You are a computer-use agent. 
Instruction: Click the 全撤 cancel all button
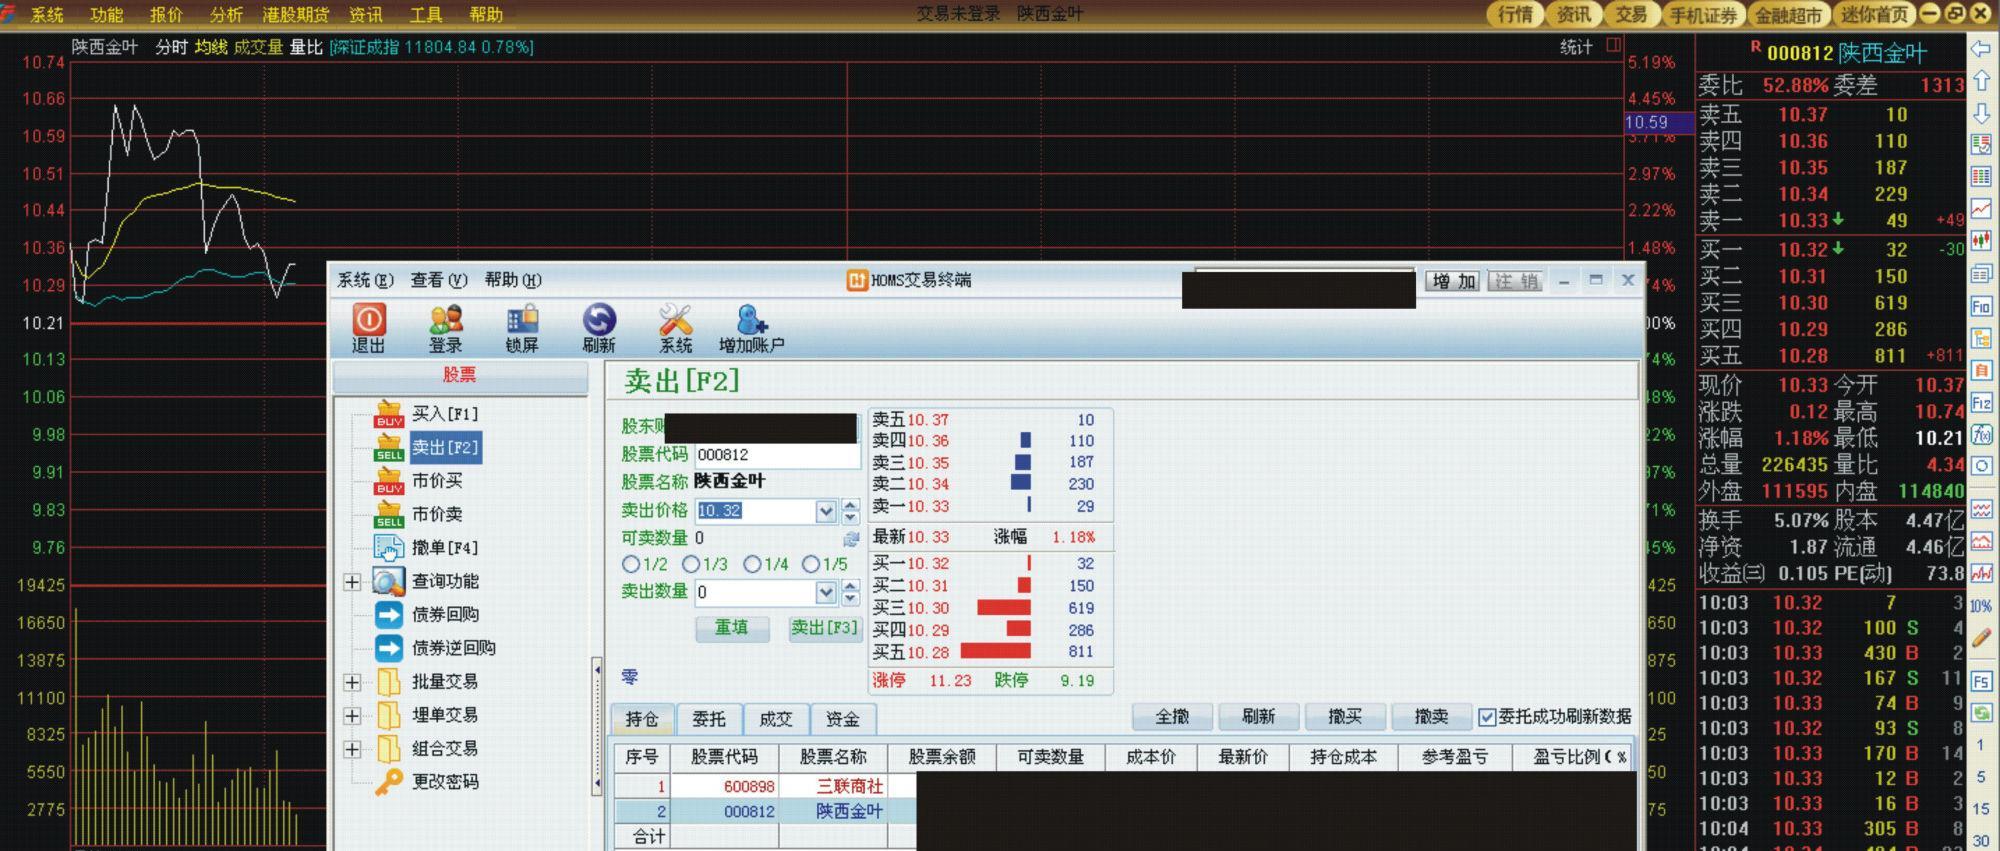pyautogui.click(x=1172, y=717)
